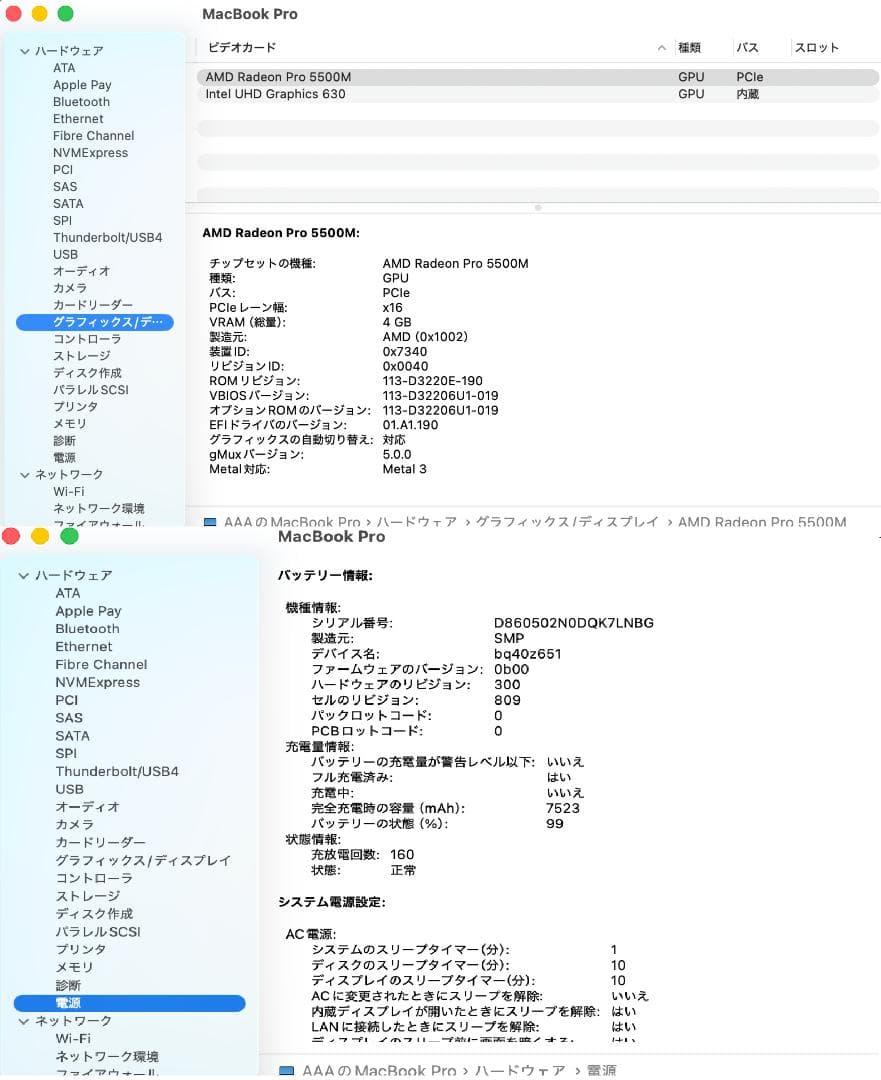This screenshot has height=1080, width=881.
Task: Select the Intel UHD Graphics 630 row
Action: point(400,93)
